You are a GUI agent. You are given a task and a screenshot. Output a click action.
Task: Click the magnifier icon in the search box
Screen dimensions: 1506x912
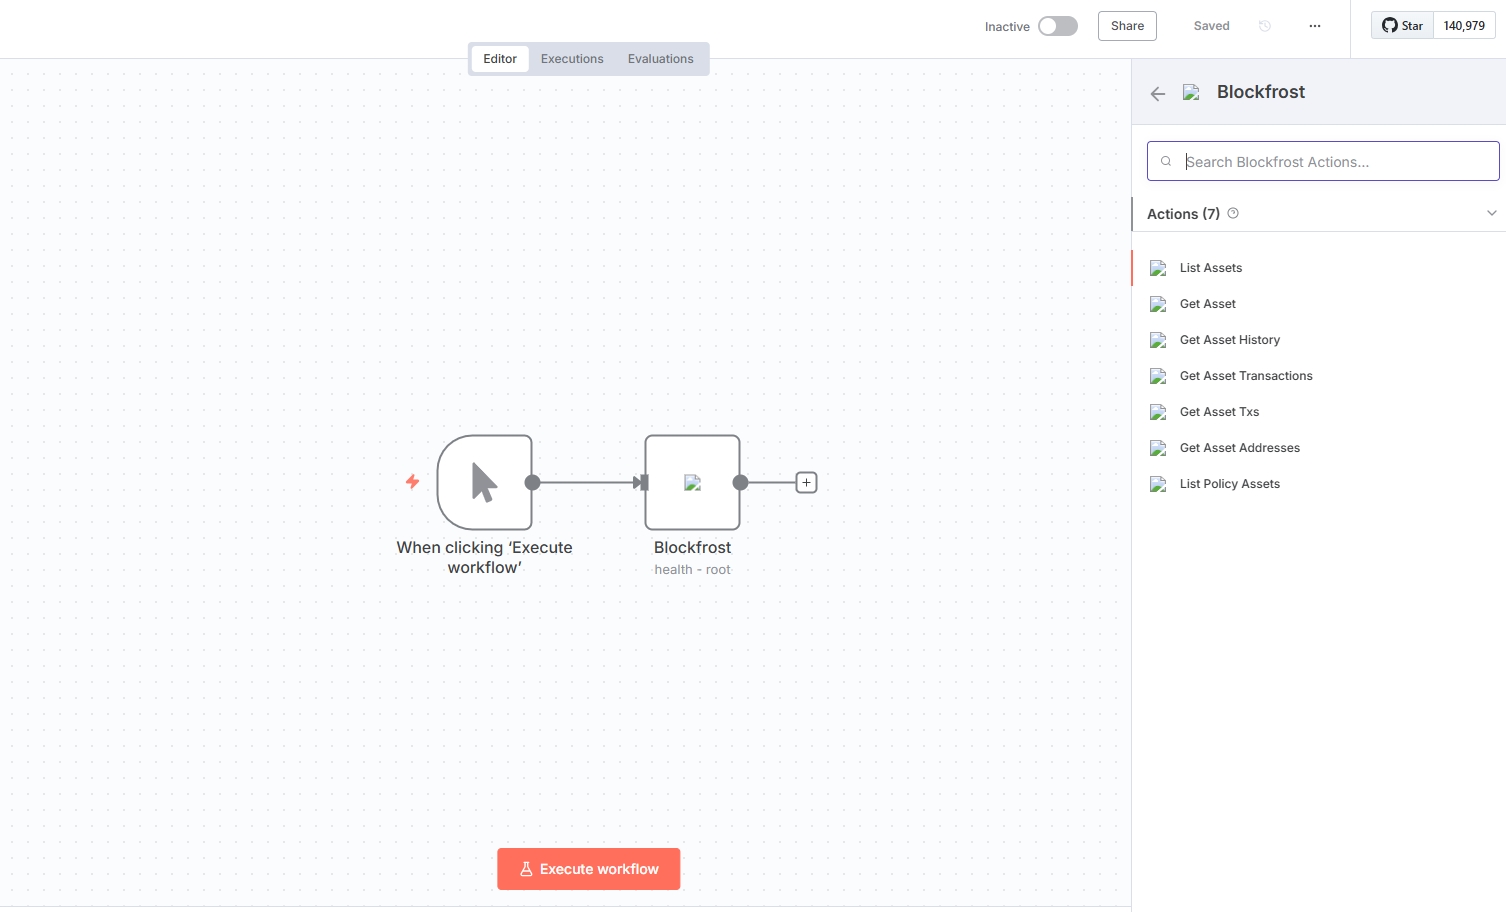(x=1166, y=161)
